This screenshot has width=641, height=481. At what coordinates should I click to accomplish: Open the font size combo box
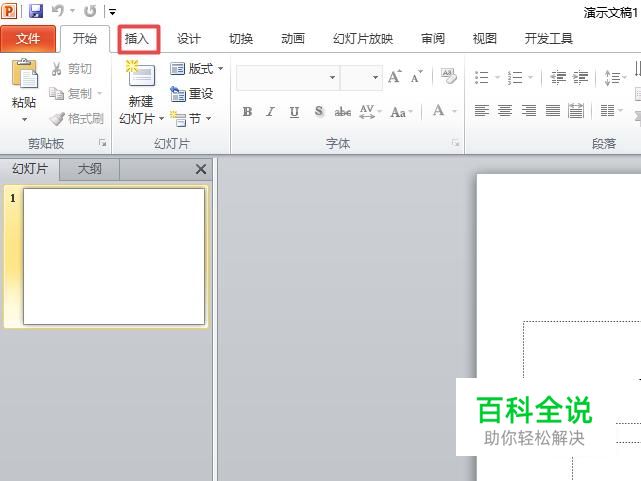pos(361,77)
